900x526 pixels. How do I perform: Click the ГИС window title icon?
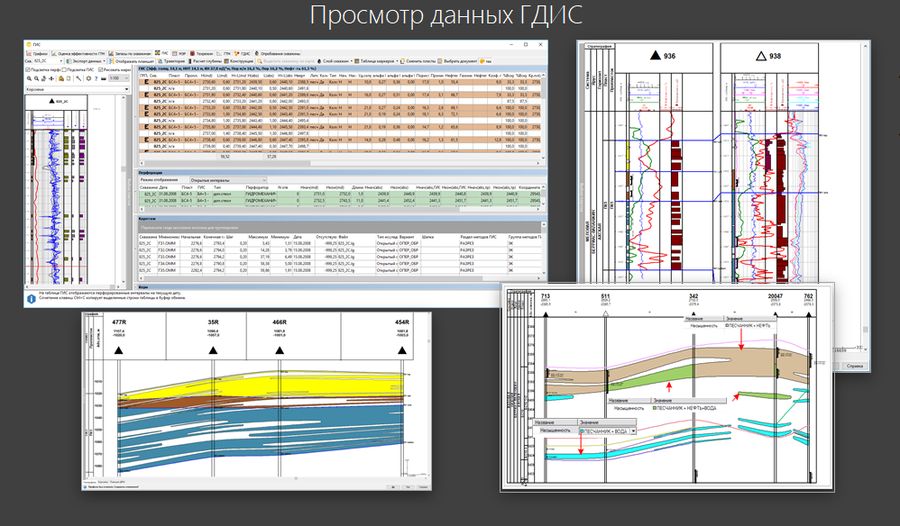point(29,44)
